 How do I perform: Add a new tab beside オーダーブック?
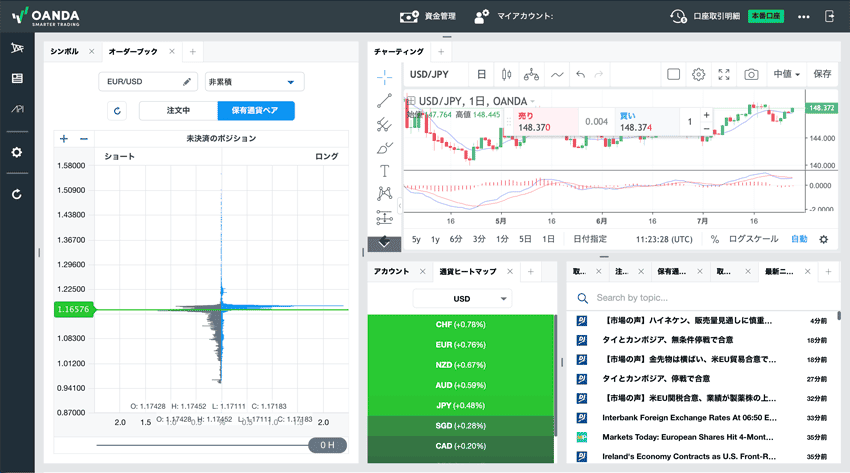192,51
